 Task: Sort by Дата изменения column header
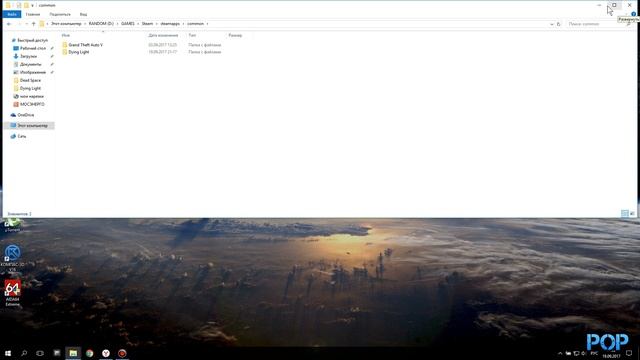pyautogui.click(x=163, y=36)
